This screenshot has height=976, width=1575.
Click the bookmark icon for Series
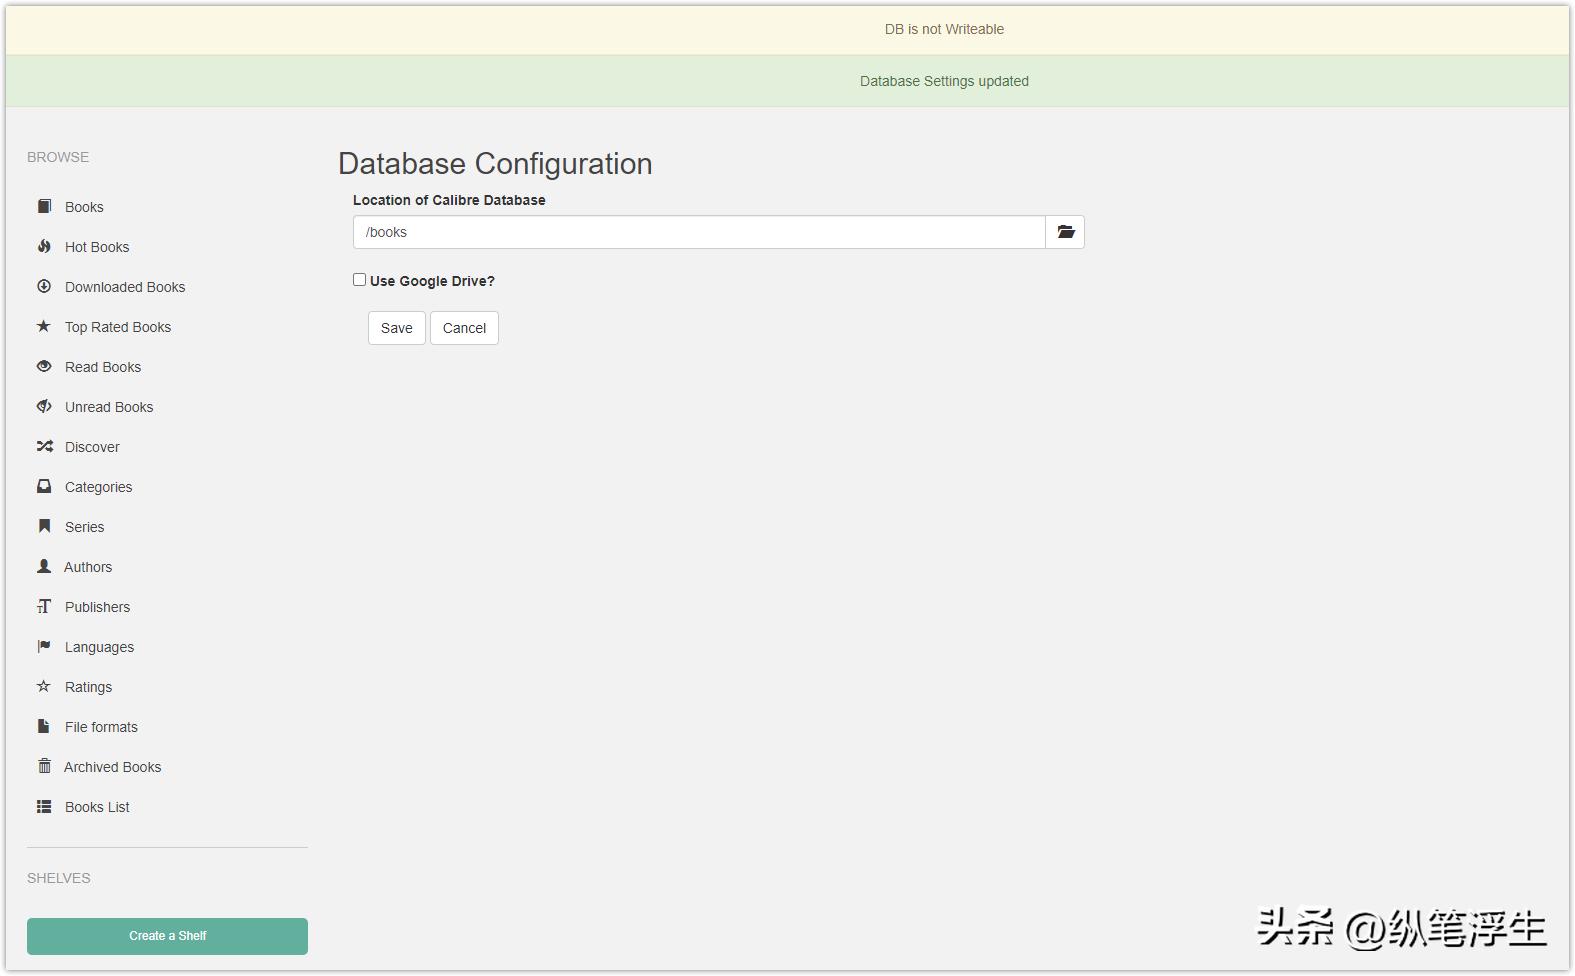click(x=44, y=526)
